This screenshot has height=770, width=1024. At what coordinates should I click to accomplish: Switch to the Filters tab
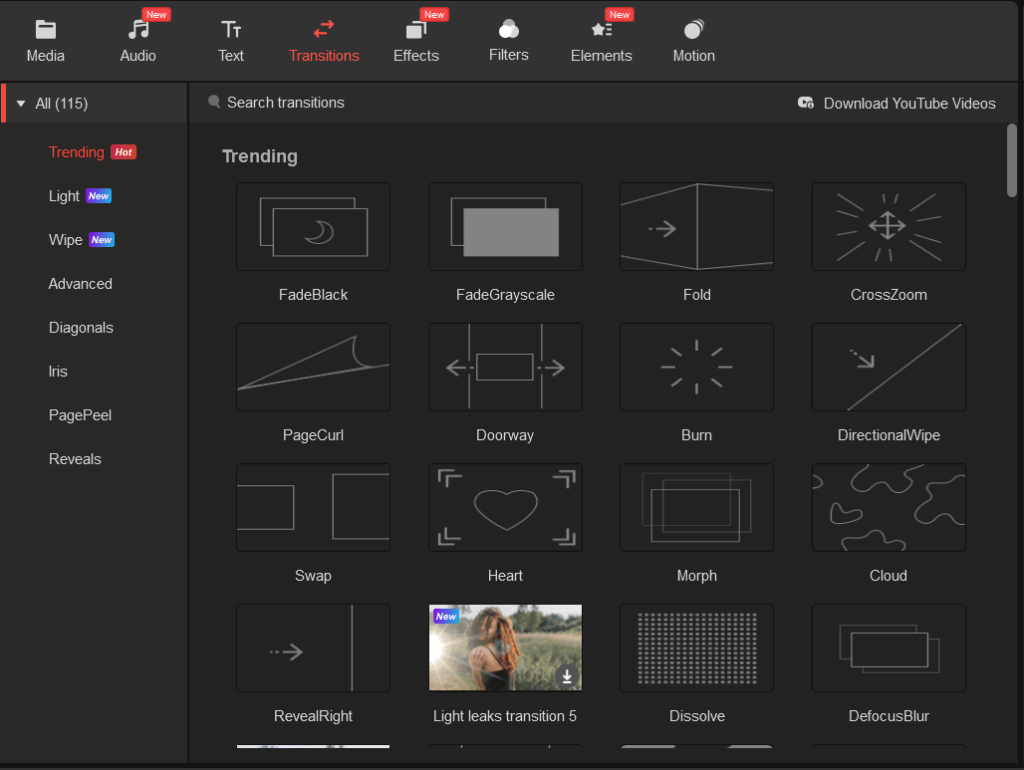point(509,41)
